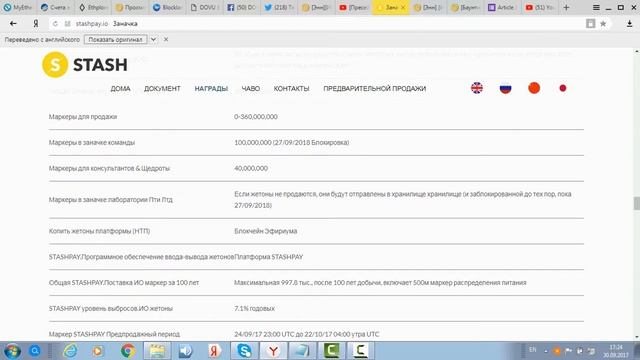The height and width of the screenshot is (360, 640).
Task: Open the Yandex Browser red Y taskbar icon
Action: coord(273,351)
